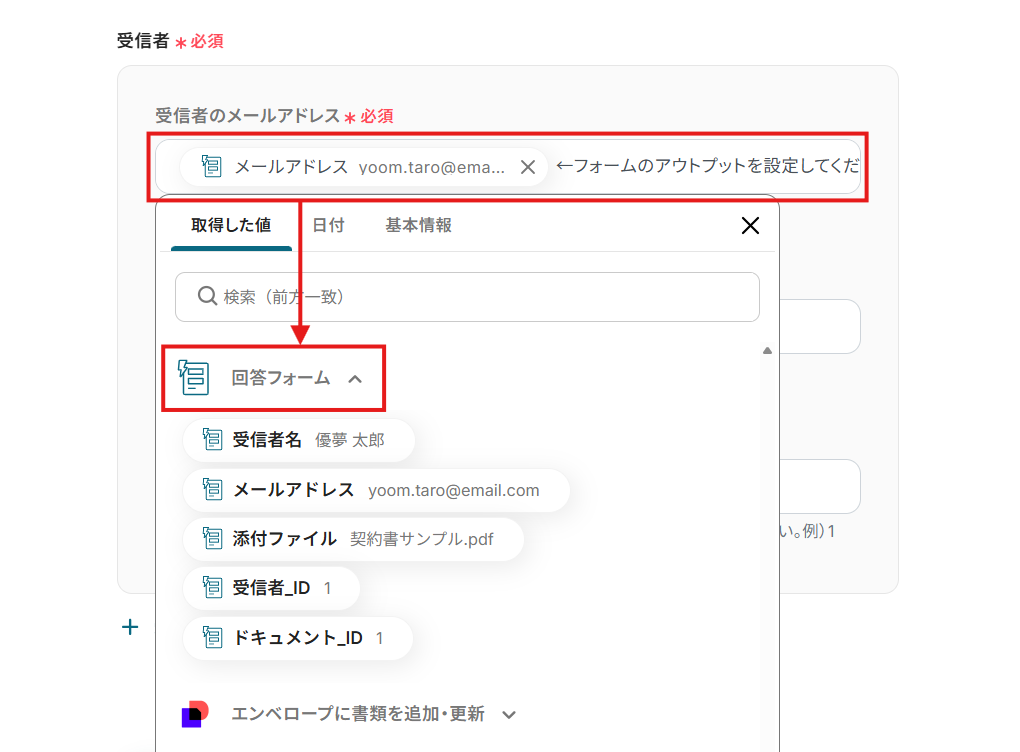The height and width of the screenshot is (752, 1020).
Task: Remove the メールアドレス chip from the recipient field
Action: [528, 167]
